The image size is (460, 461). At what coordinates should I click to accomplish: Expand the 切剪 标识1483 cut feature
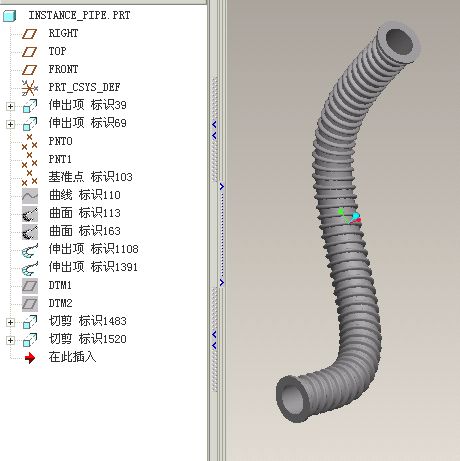click(x=10, y=322)
